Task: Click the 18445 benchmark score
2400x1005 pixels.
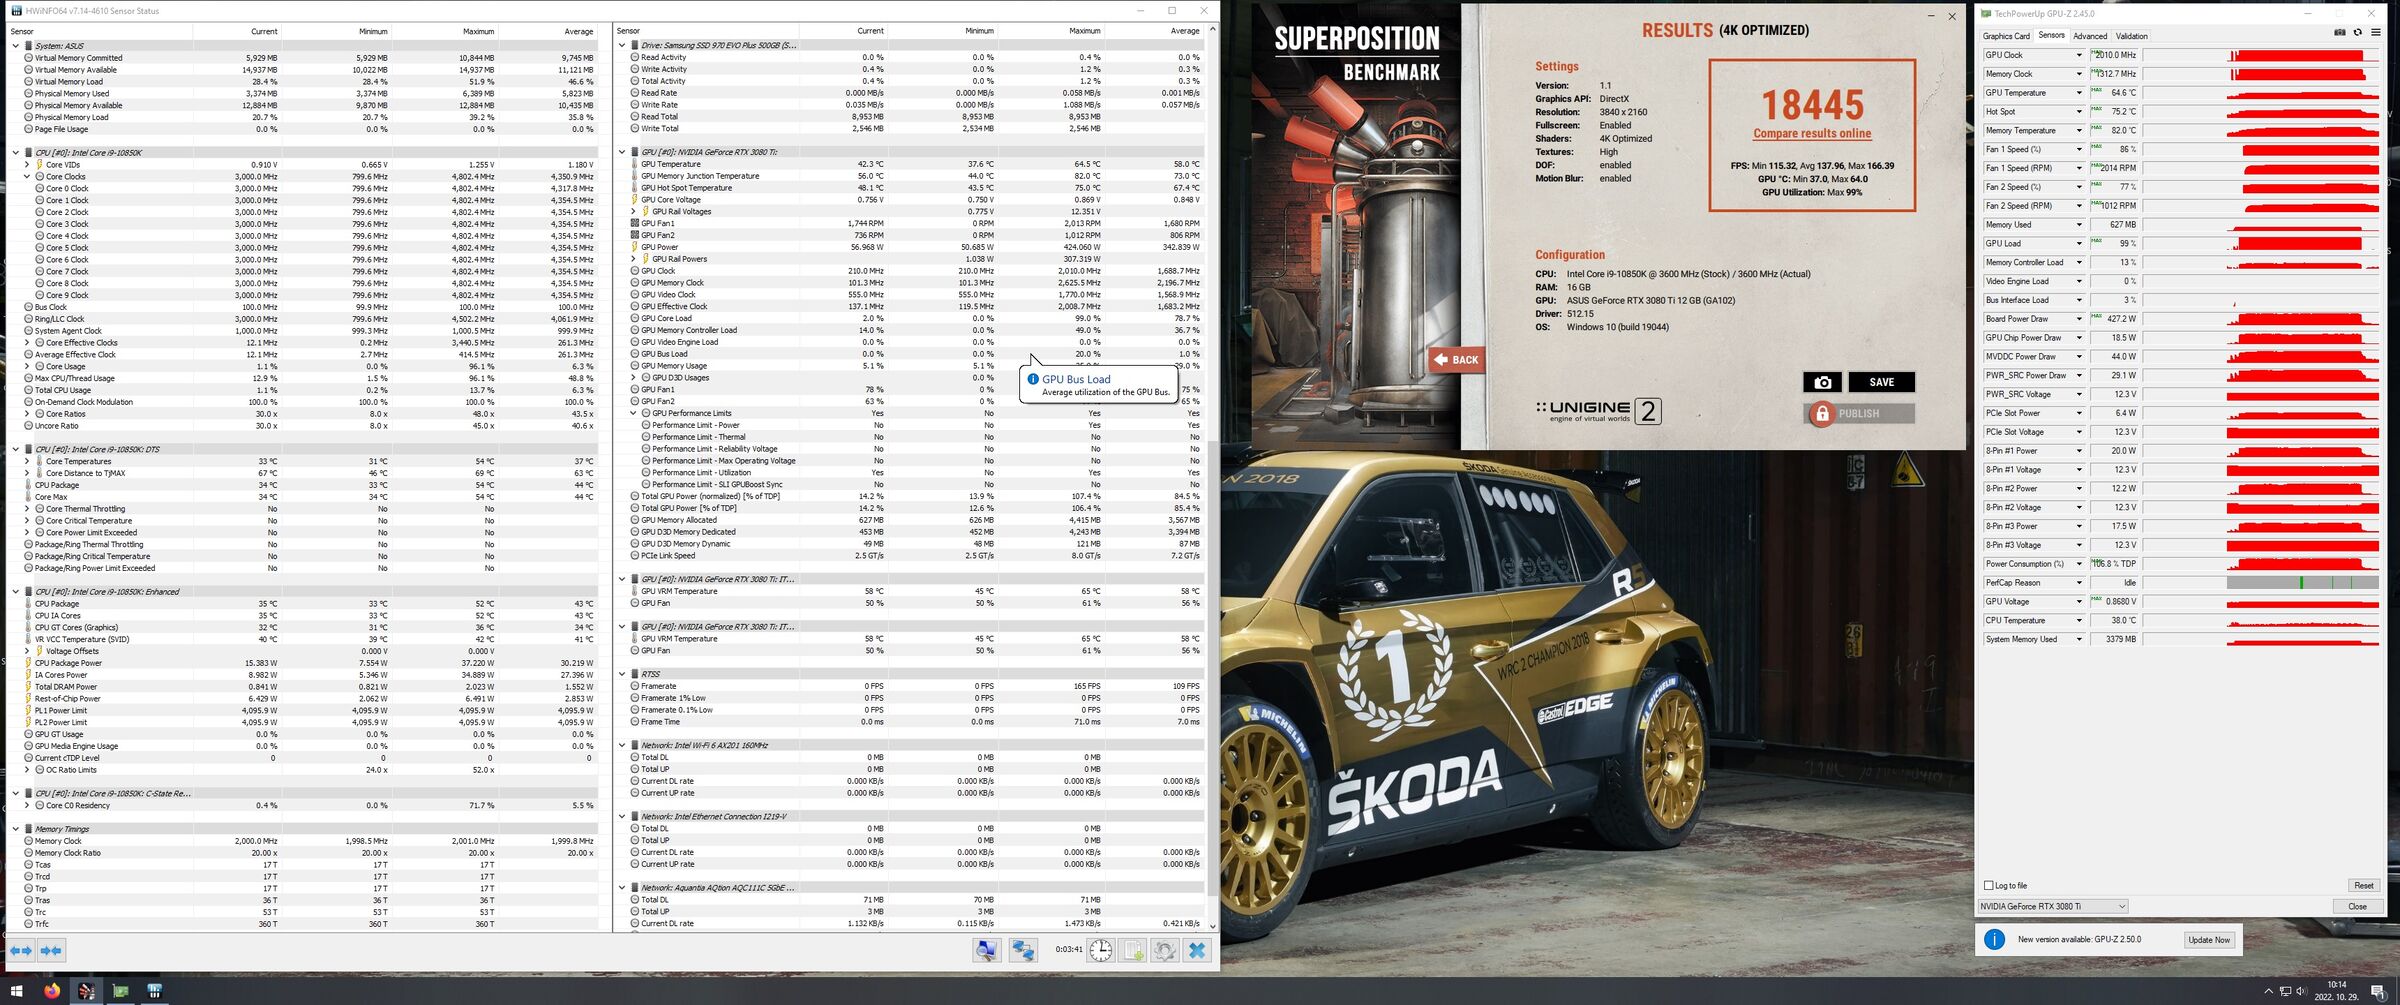Action: [x=1812, y=105]
